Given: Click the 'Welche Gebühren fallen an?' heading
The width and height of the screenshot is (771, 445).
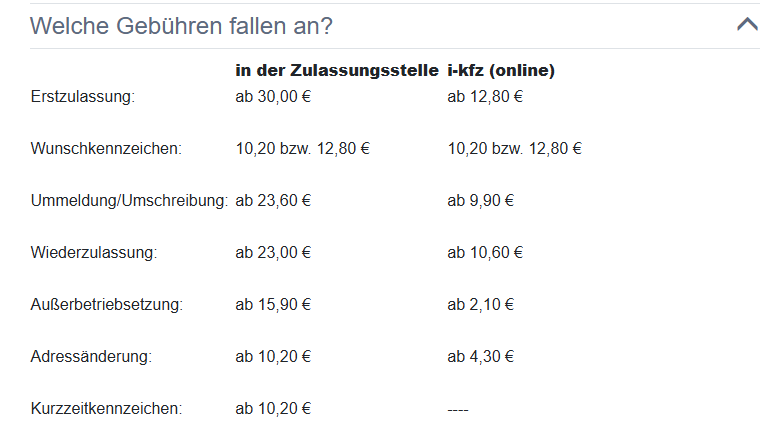Looking at the screenshot, I should [x=181, y=26].
